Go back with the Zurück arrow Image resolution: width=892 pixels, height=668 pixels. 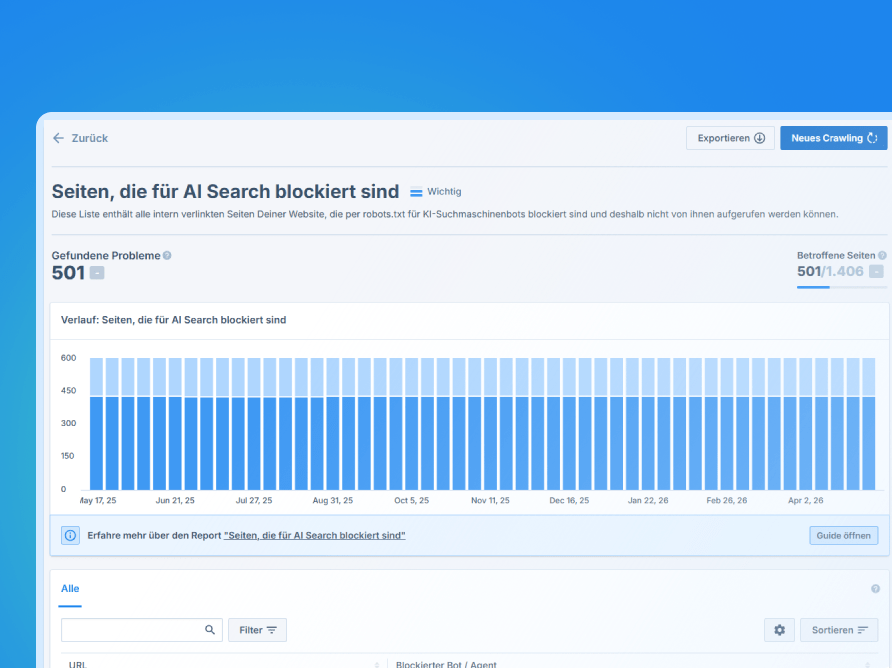tap(58, 138)
